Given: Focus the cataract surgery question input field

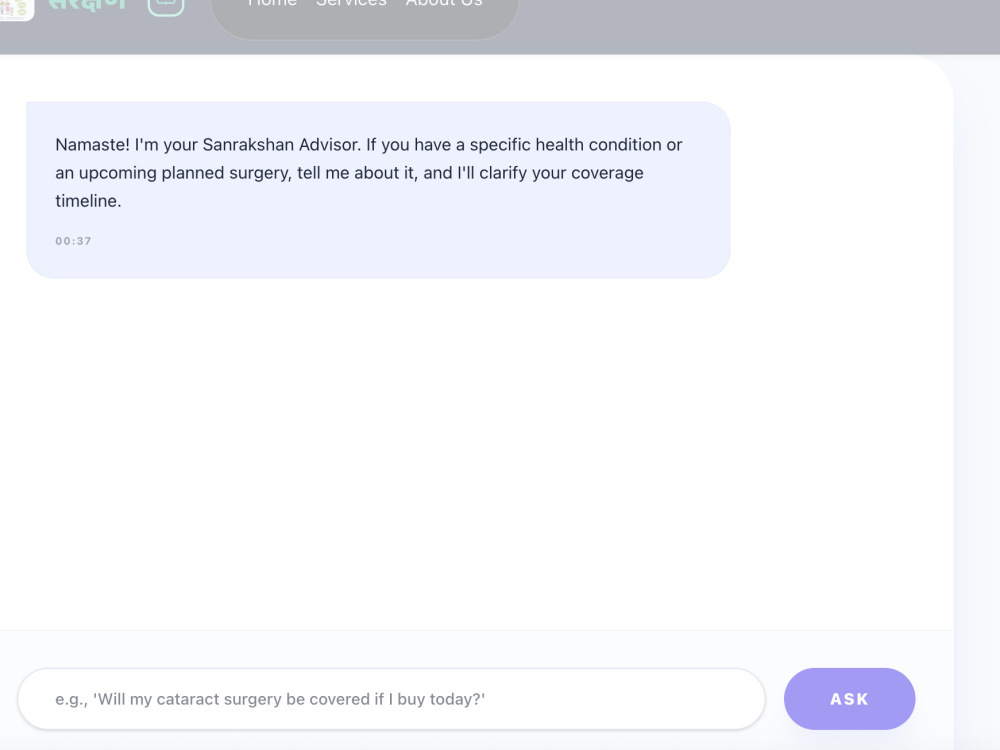Looking at the screenshot, I should click(392, 699).
